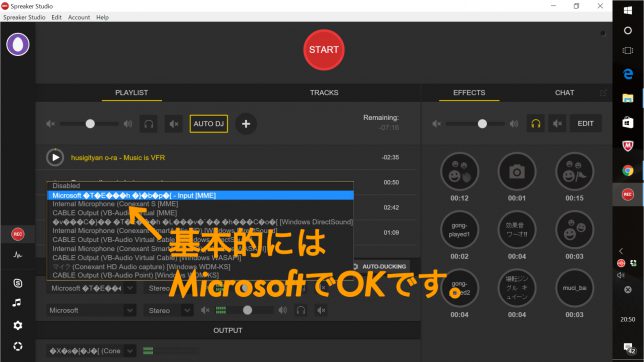Trigger the 00:01 camera shutter effect
Viewport: 644px width, 362px height.
click(x=517, y=172)
